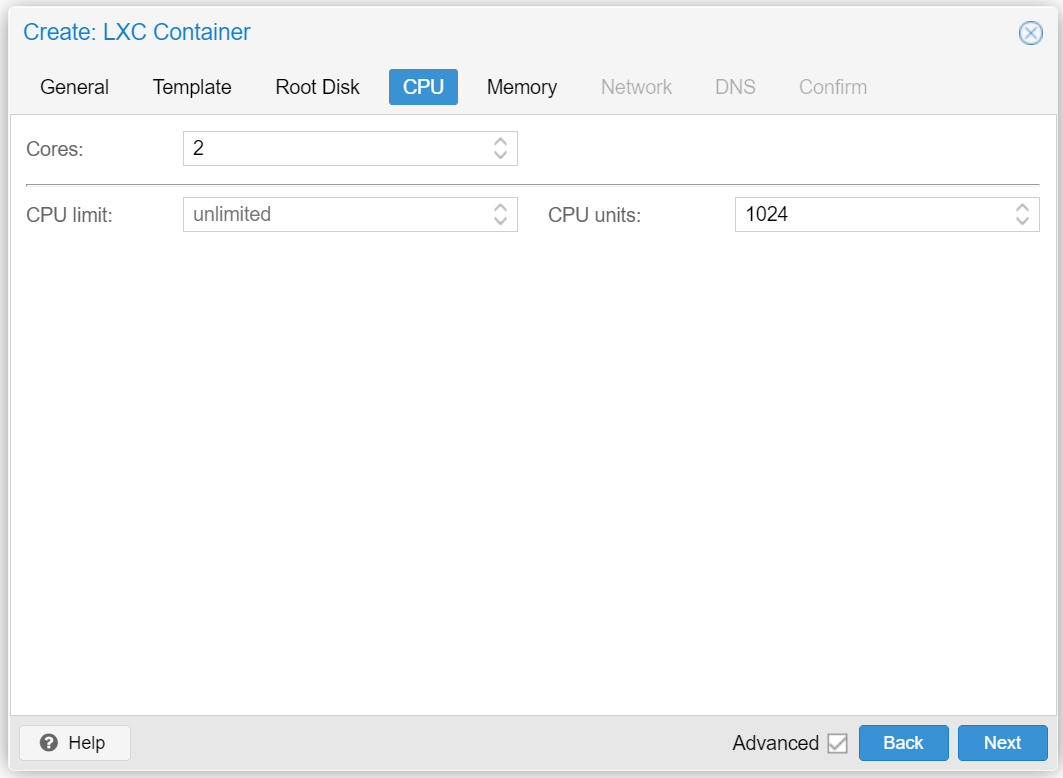This screenshot has width=1063, height=778.
Task: Close the Create LXC Container dialog
Action: tap(1030, 33)
